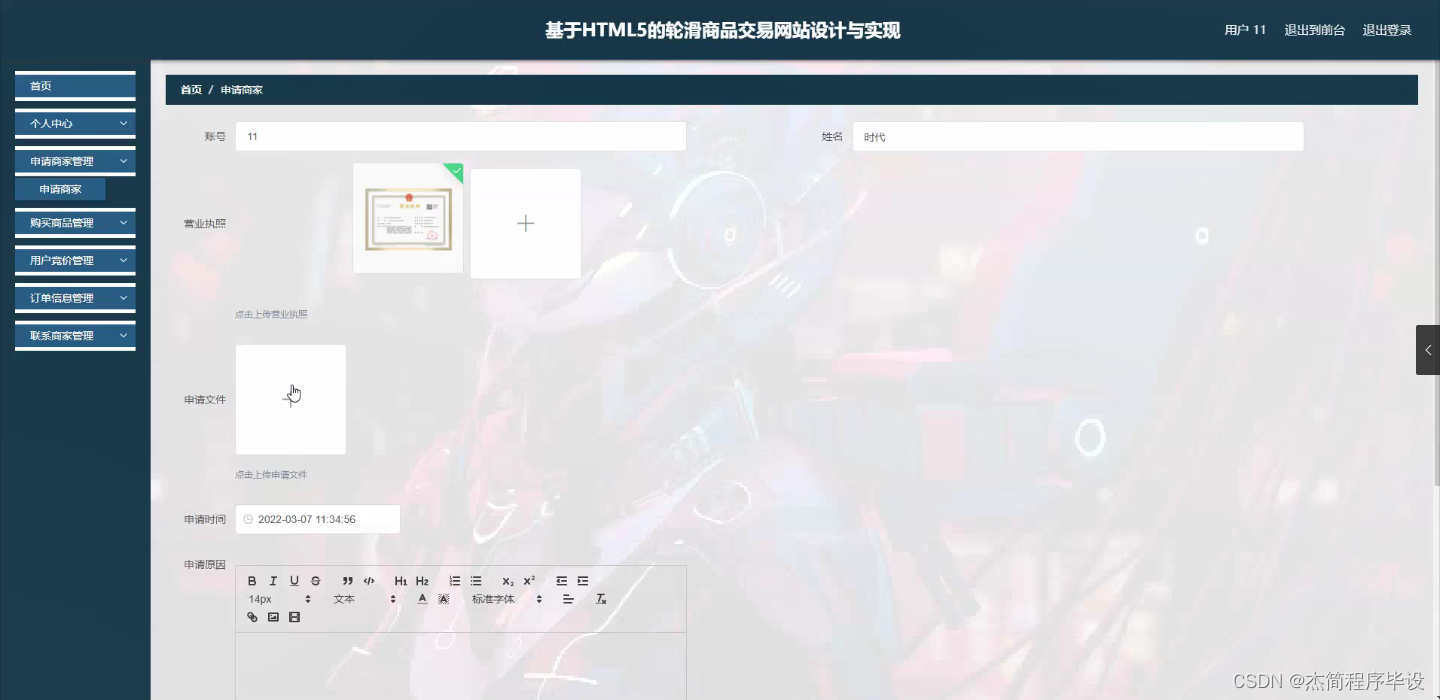
Task: Expand the 个人中心 sidebar section
Action: coord(74,123)
